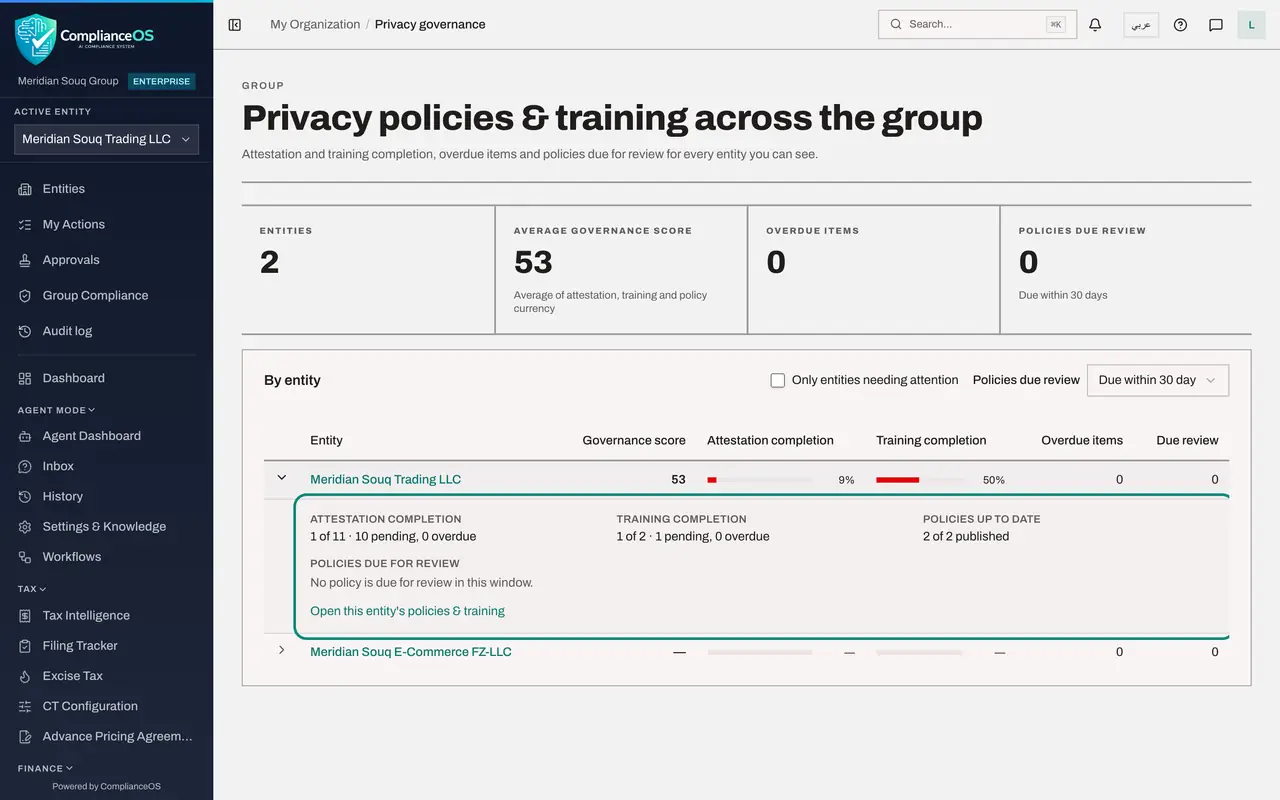Screen dimensions: 1280x800
Task: Click the Agent Dashboard robot icon
Action: [x=25, y=436]
